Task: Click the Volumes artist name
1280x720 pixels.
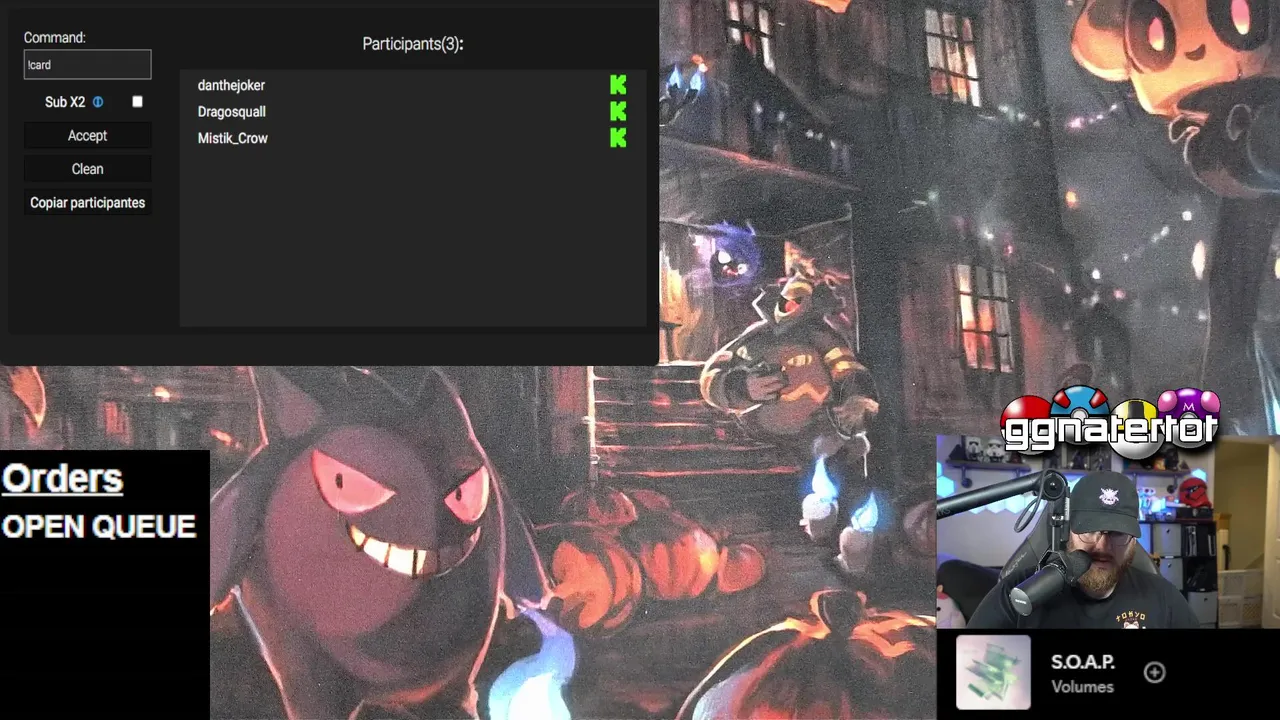Action: [1082, 687]
